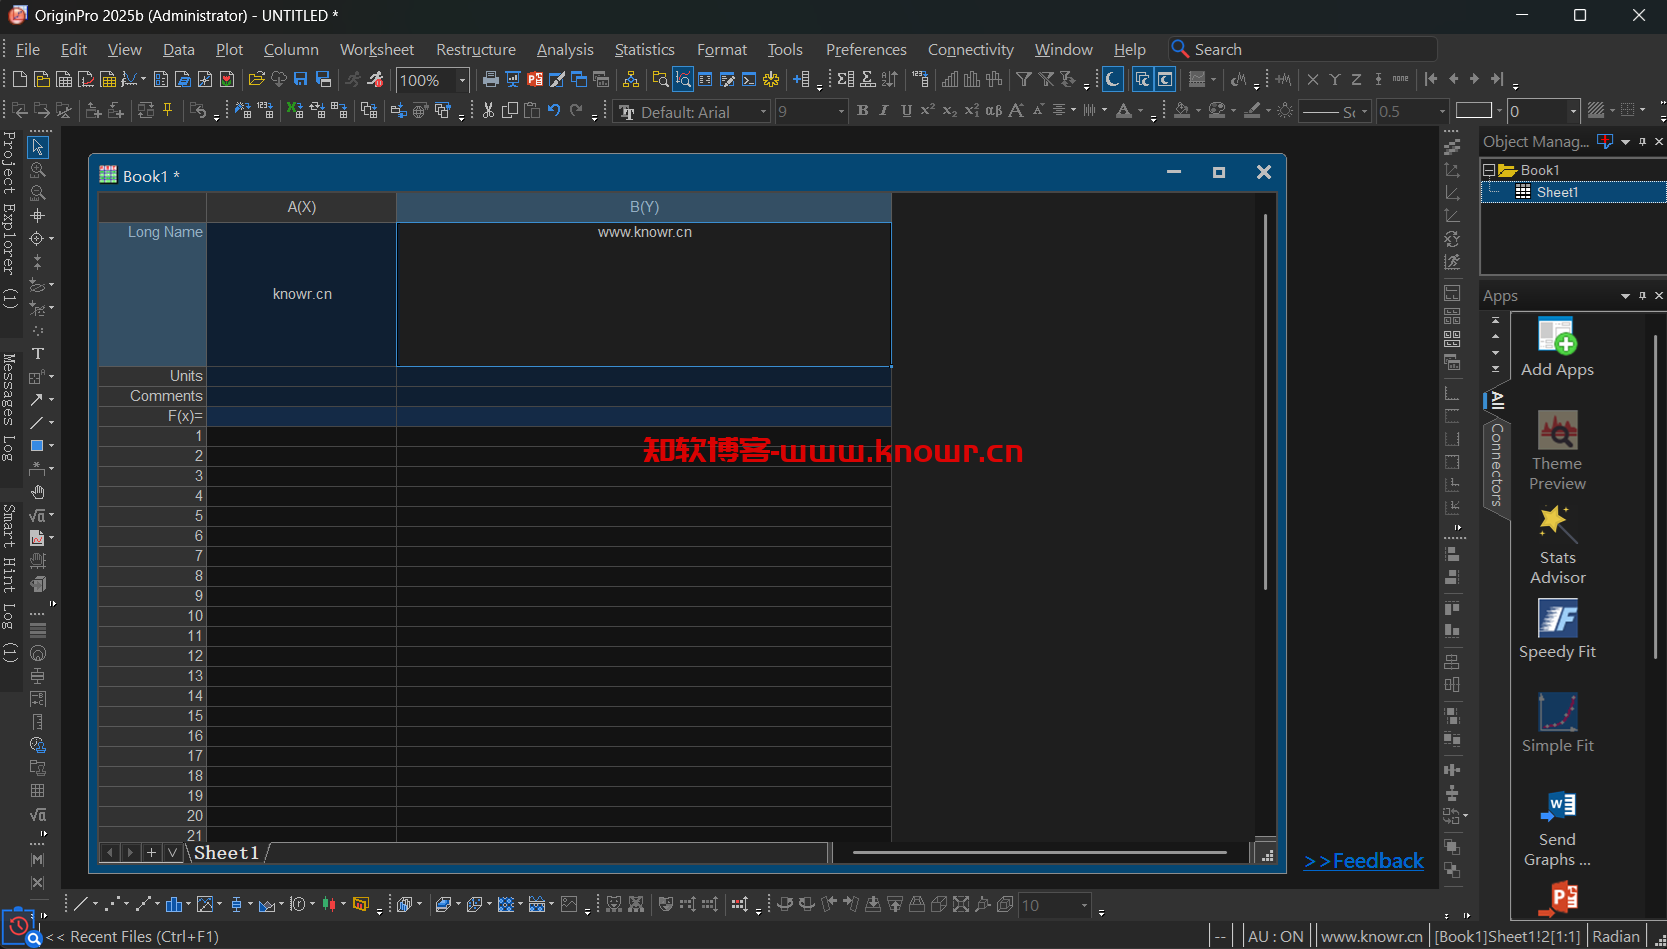
Task: Click the >>Feedback link
Action: (1364, 861)
